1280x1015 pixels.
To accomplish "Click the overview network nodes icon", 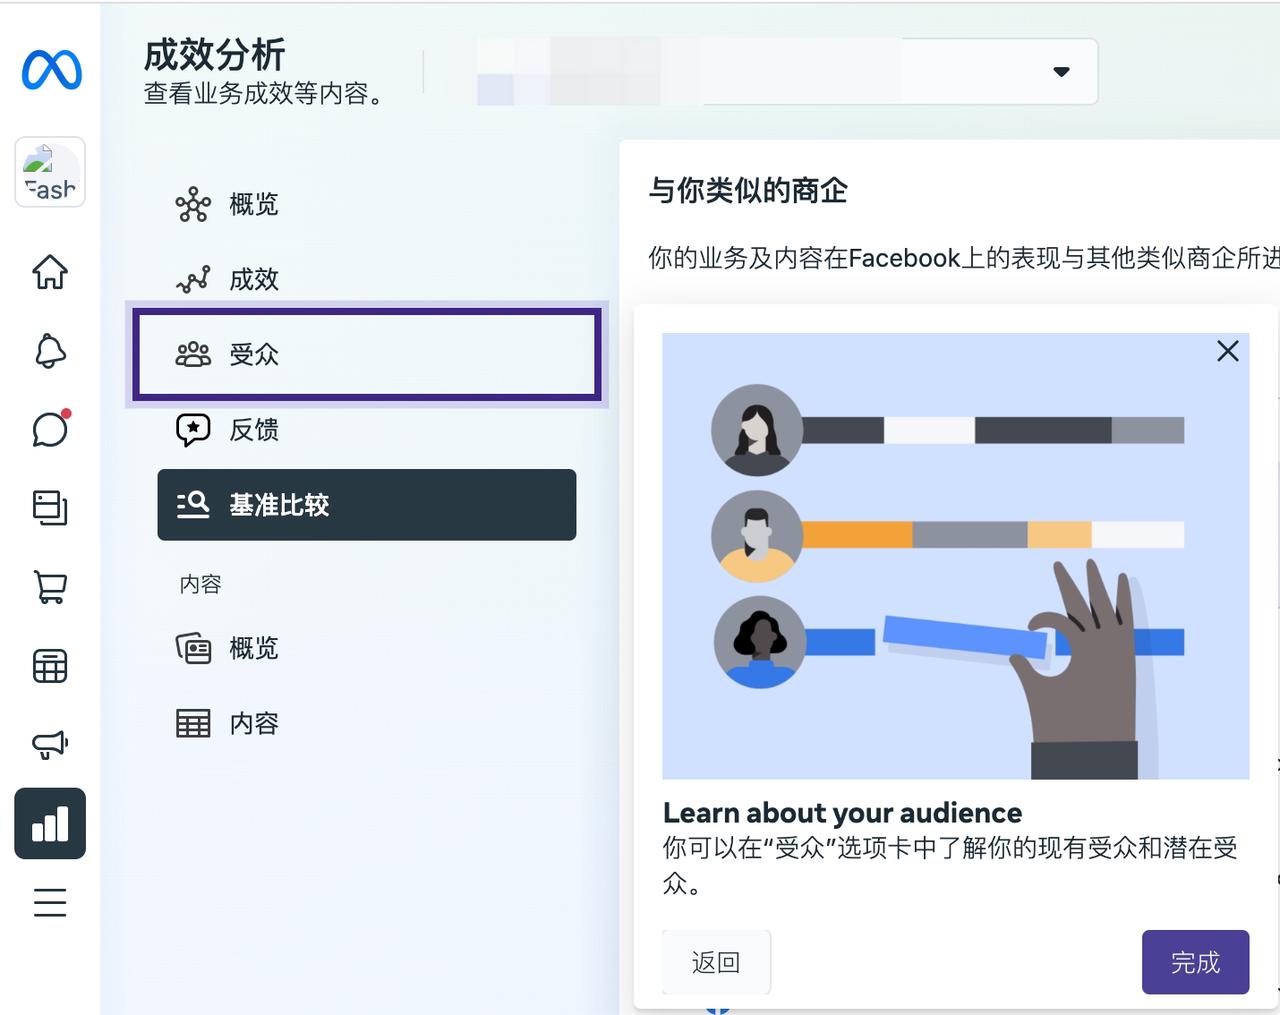I will coord(193,204).
